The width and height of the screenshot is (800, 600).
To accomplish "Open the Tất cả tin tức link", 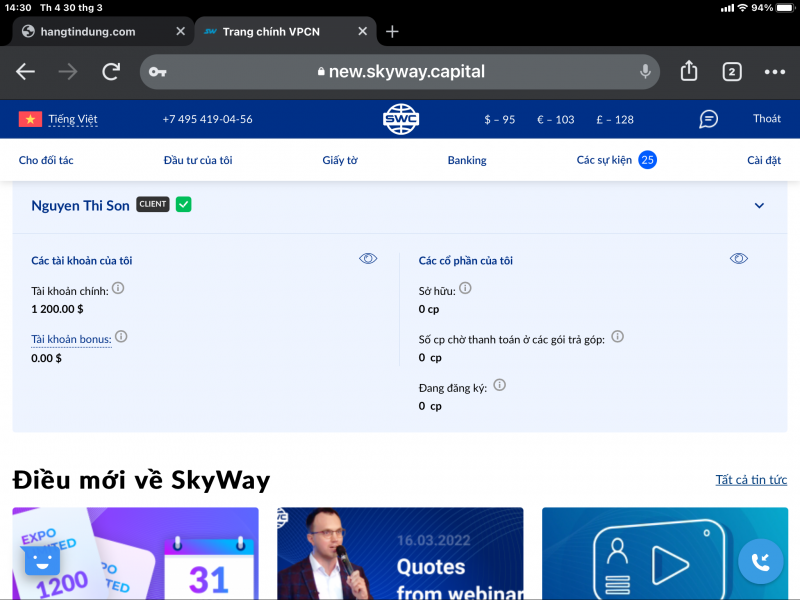I will coord(751,480).
